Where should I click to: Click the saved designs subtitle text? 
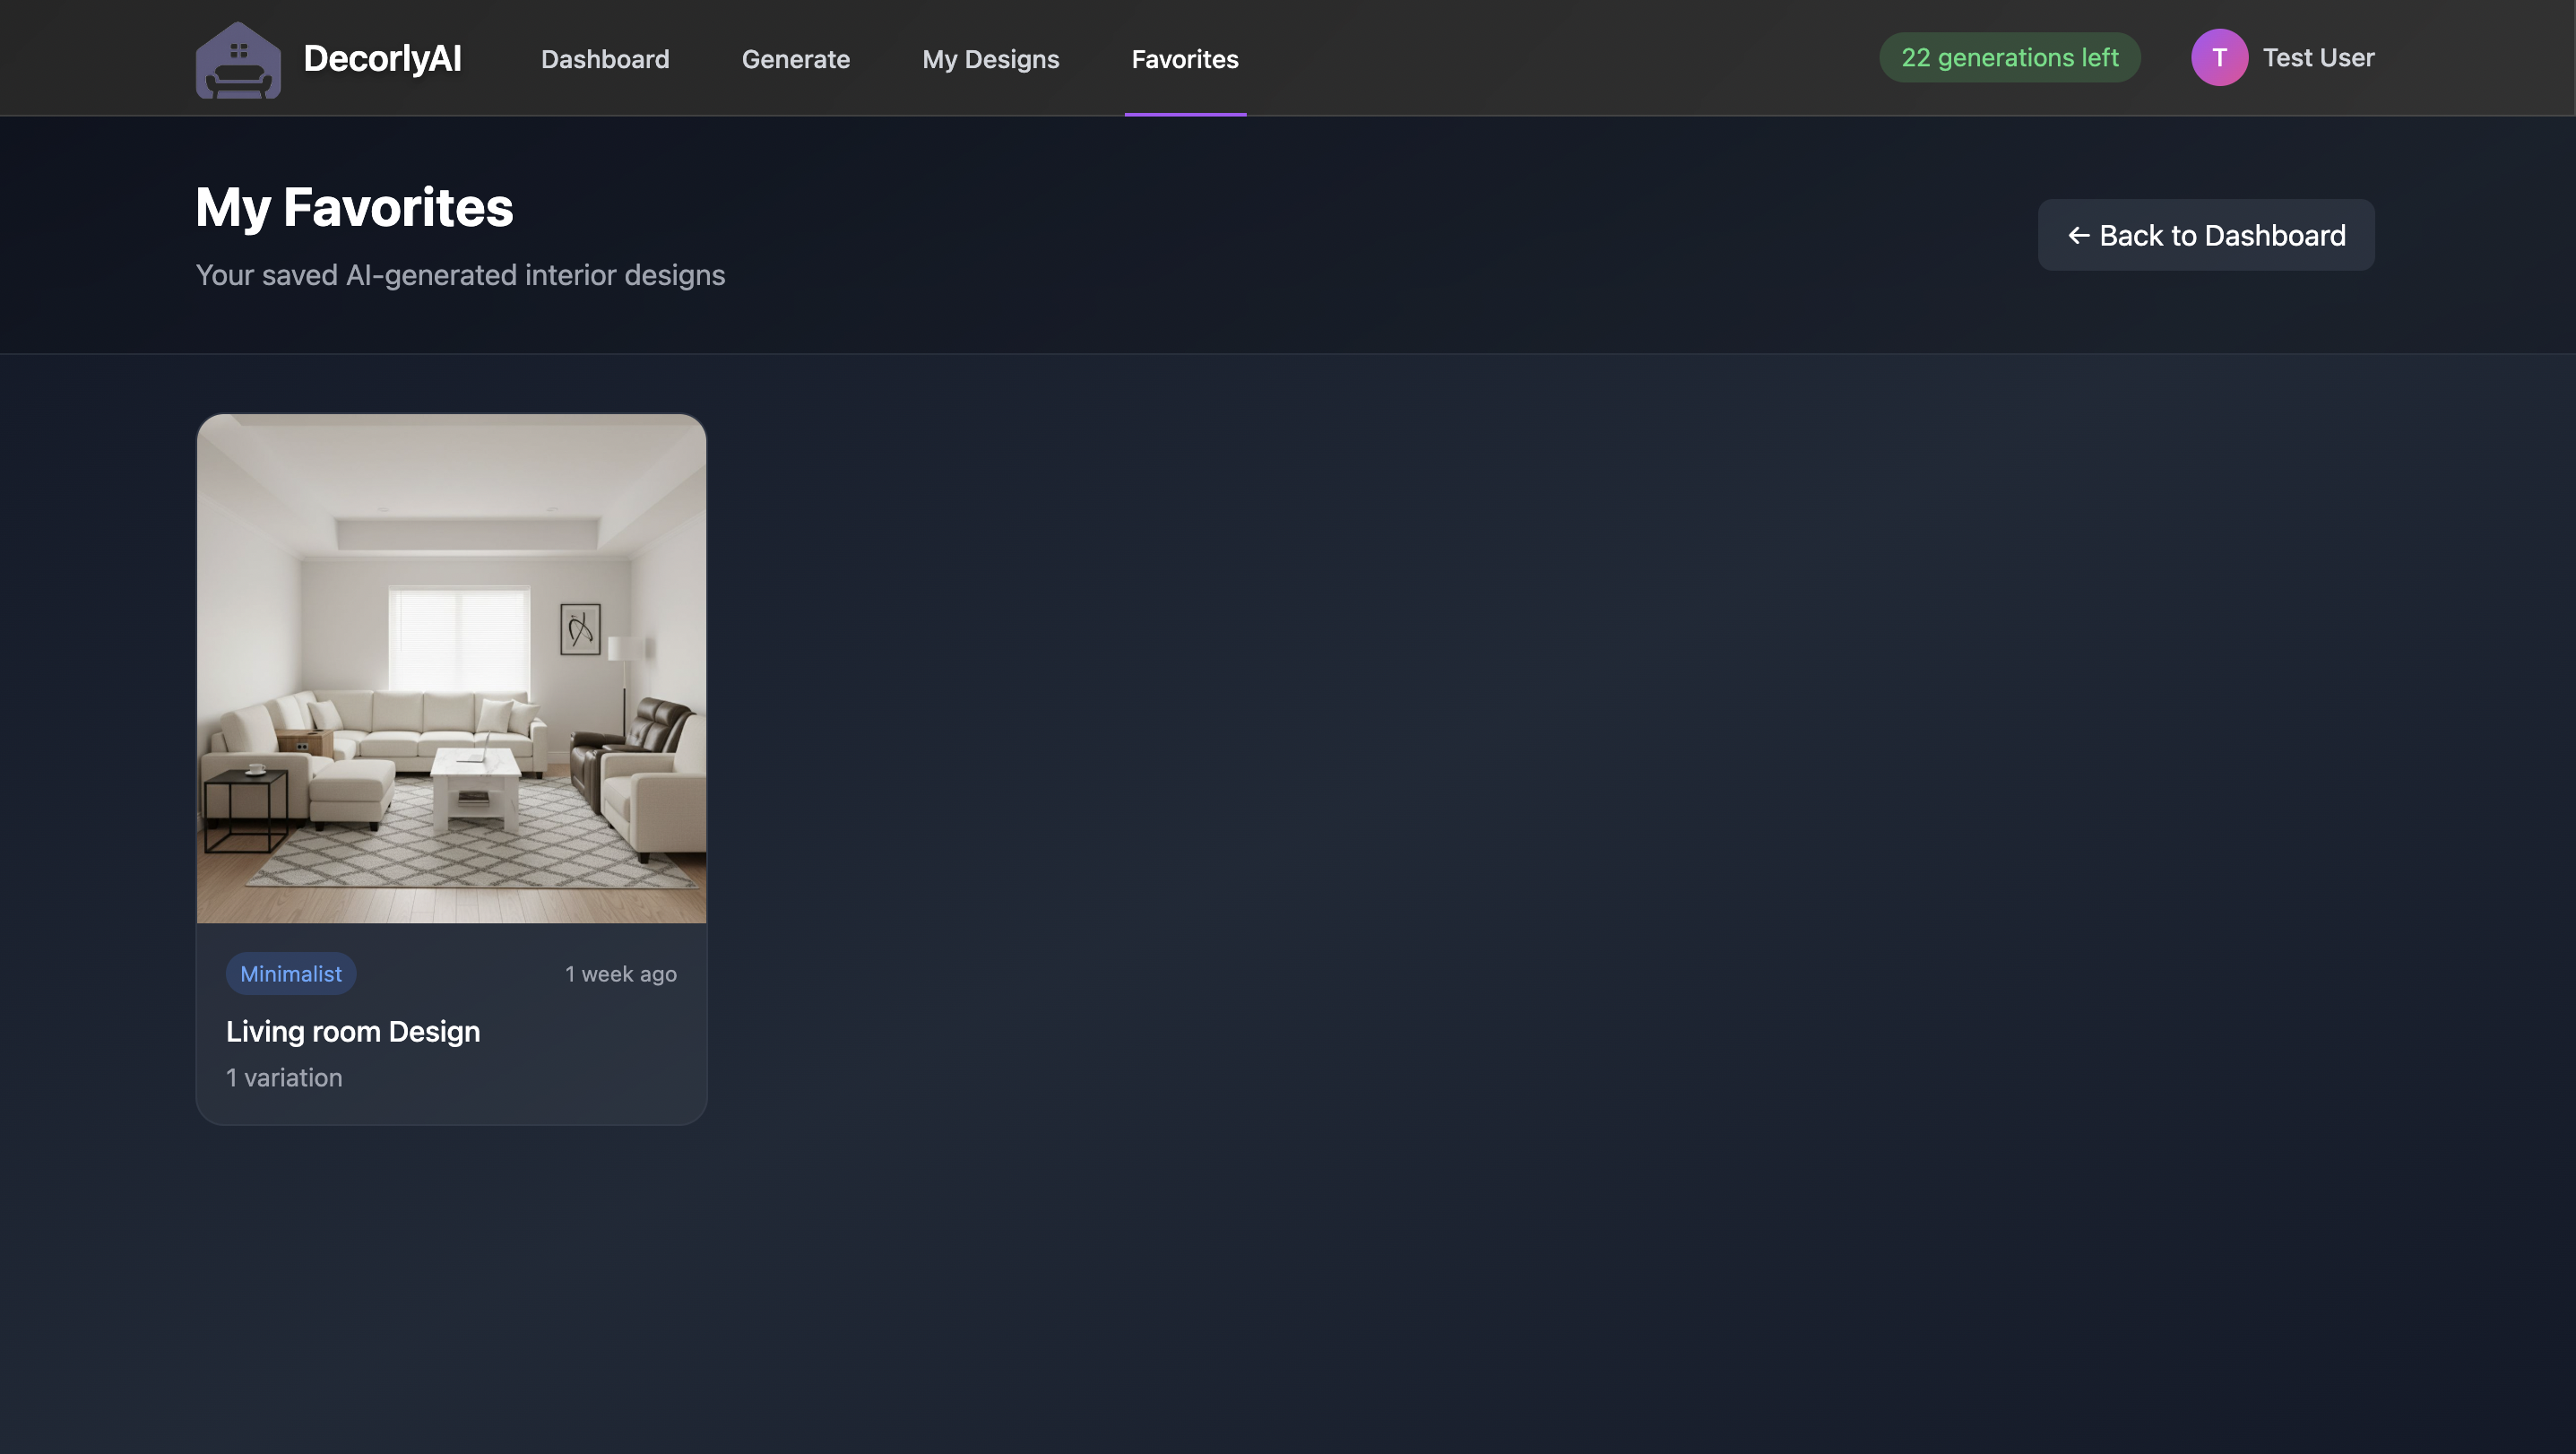(x=460, y=275)
